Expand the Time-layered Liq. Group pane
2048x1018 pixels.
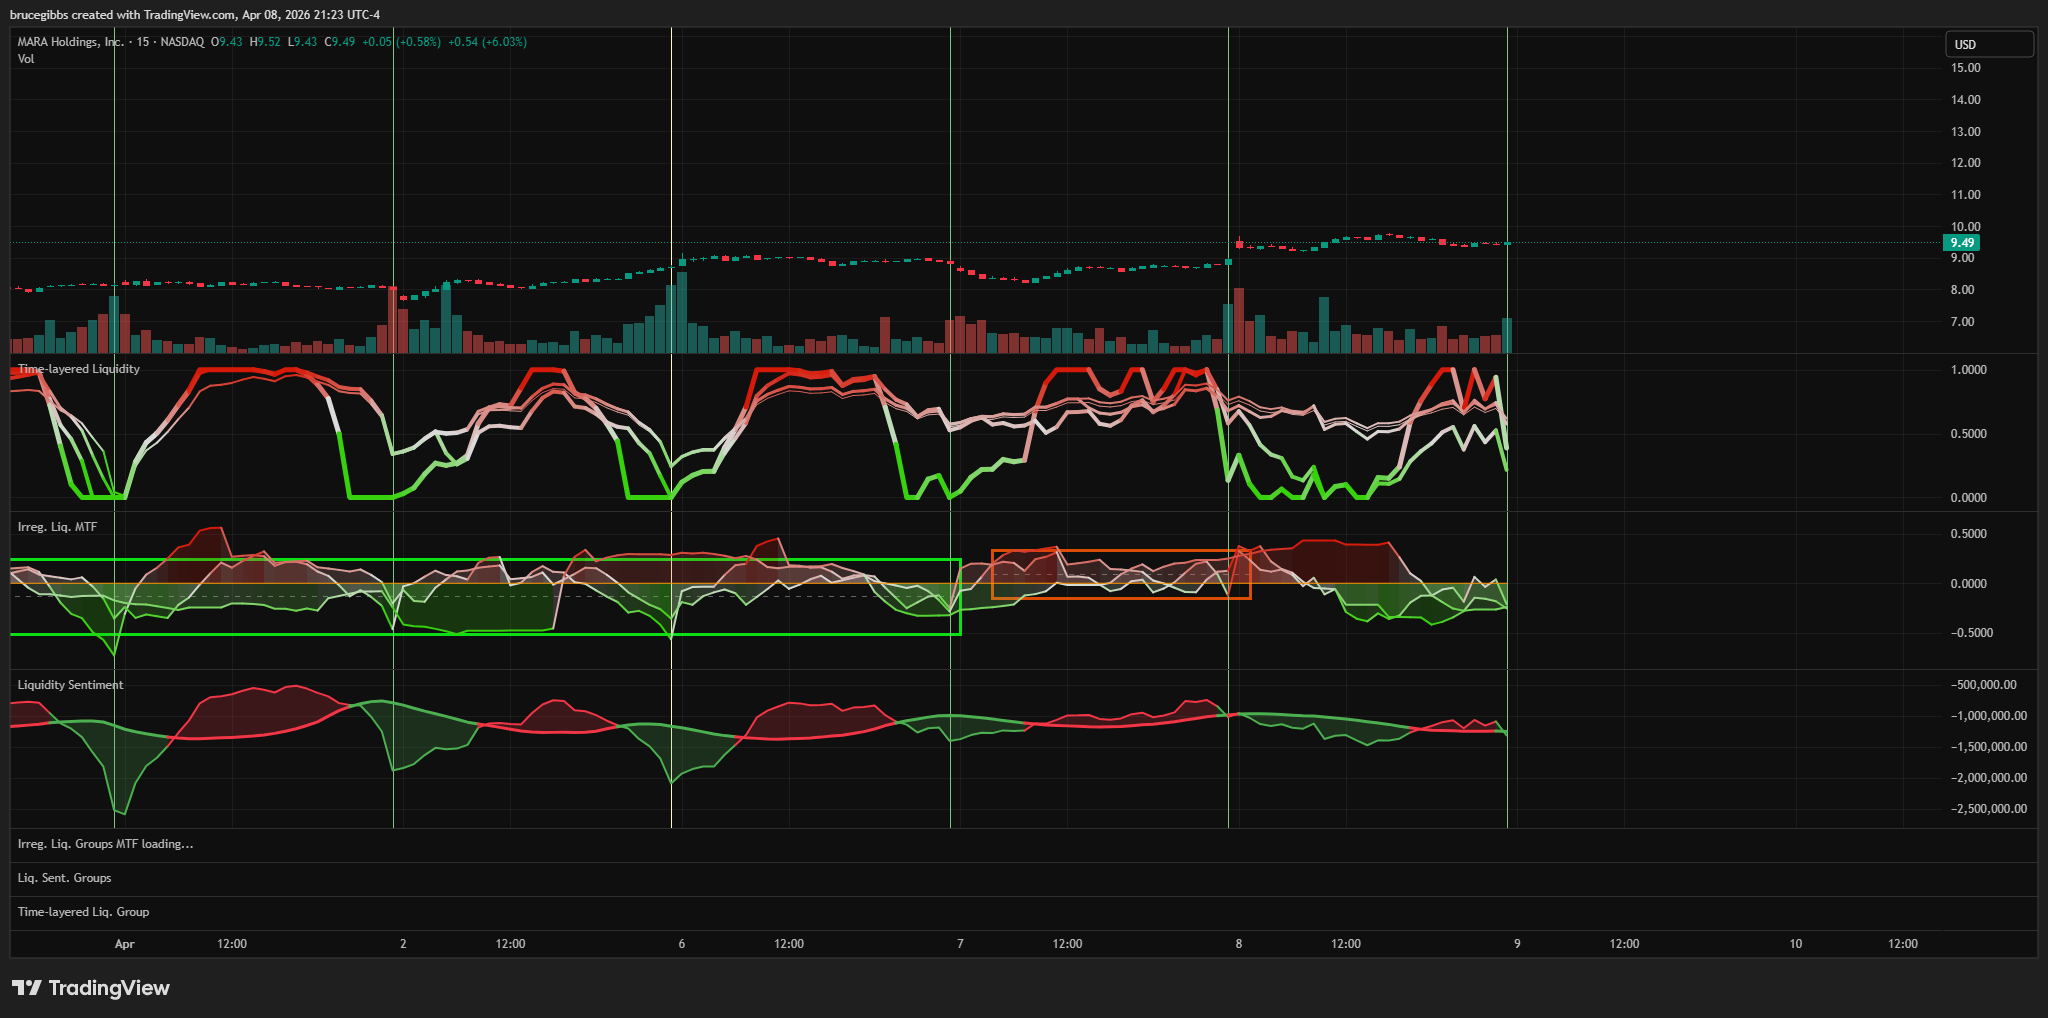point(83,912)
